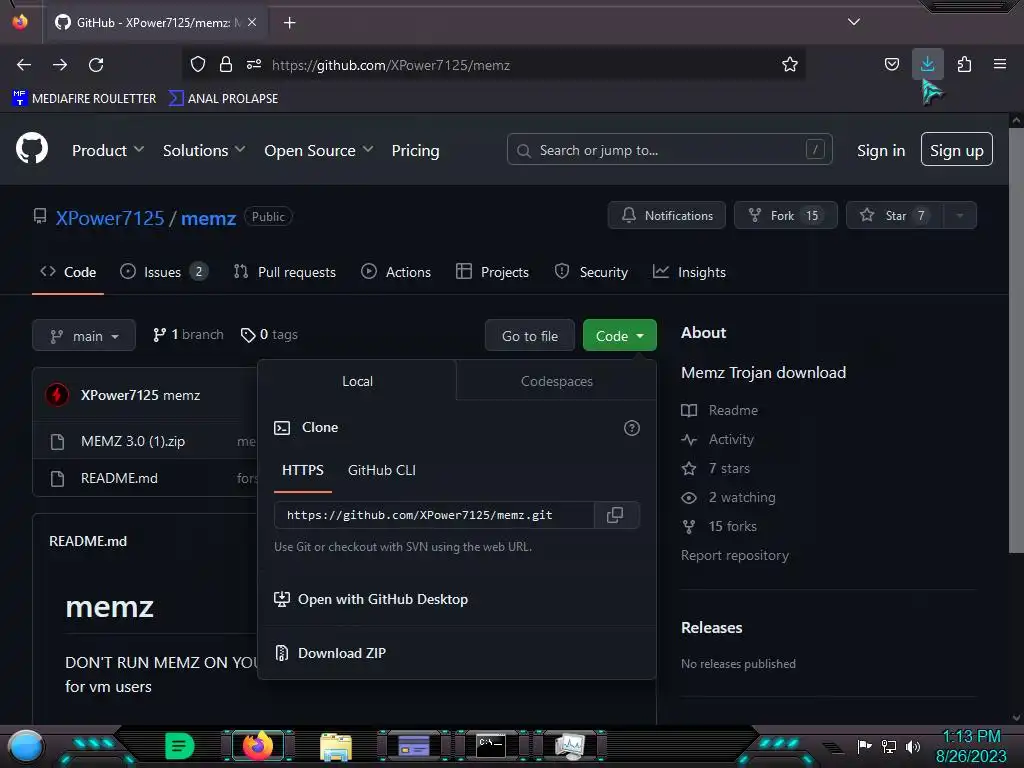Copy the clone URL to clipboard
Viewport: 1024px width, 768px height.
[615, 515]
